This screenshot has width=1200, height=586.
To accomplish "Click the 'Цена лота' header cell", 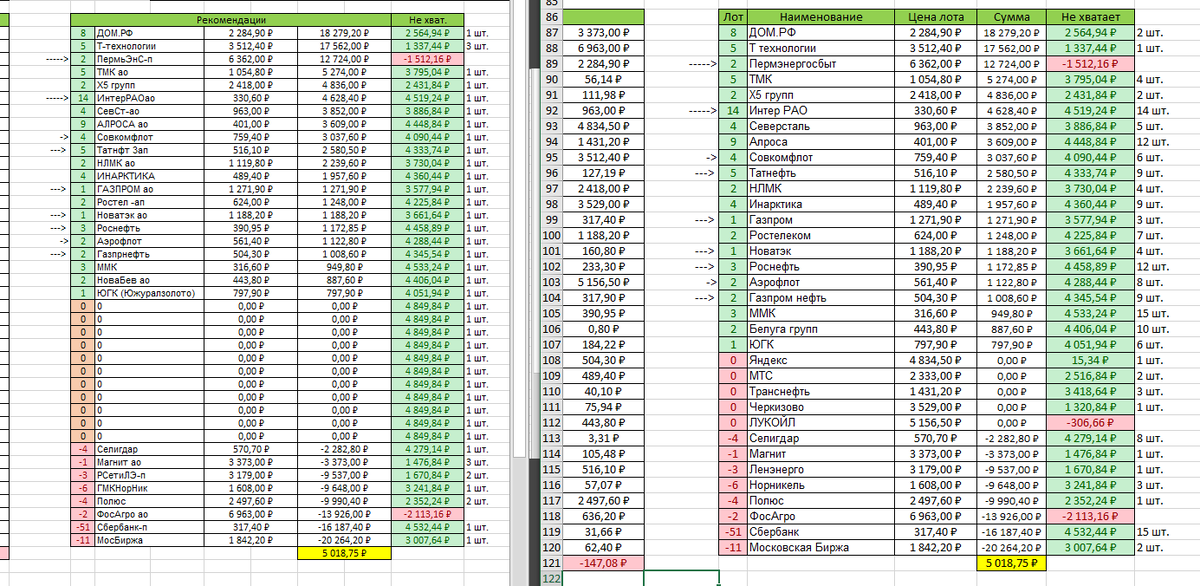I will 936,18.
